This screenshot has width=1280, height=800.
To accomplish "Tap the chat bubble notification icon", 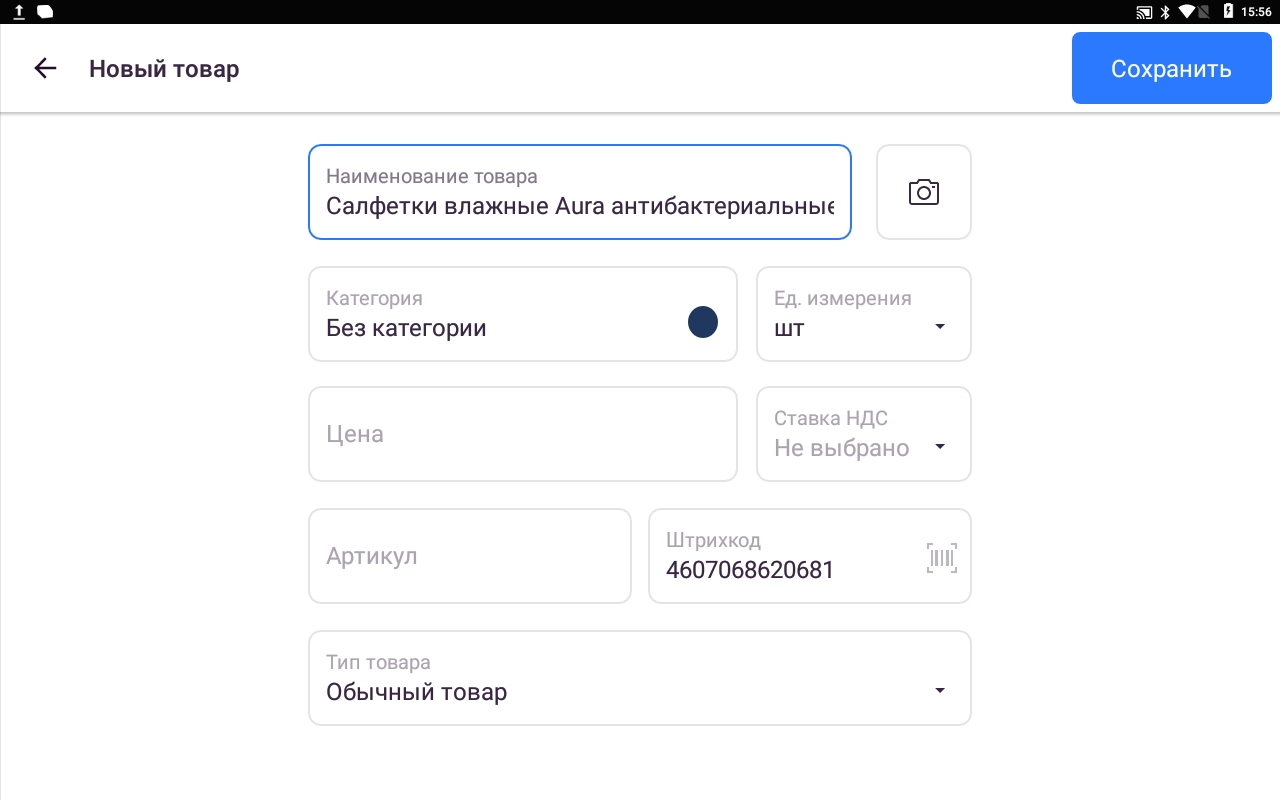I will click(x=45, y=12).
